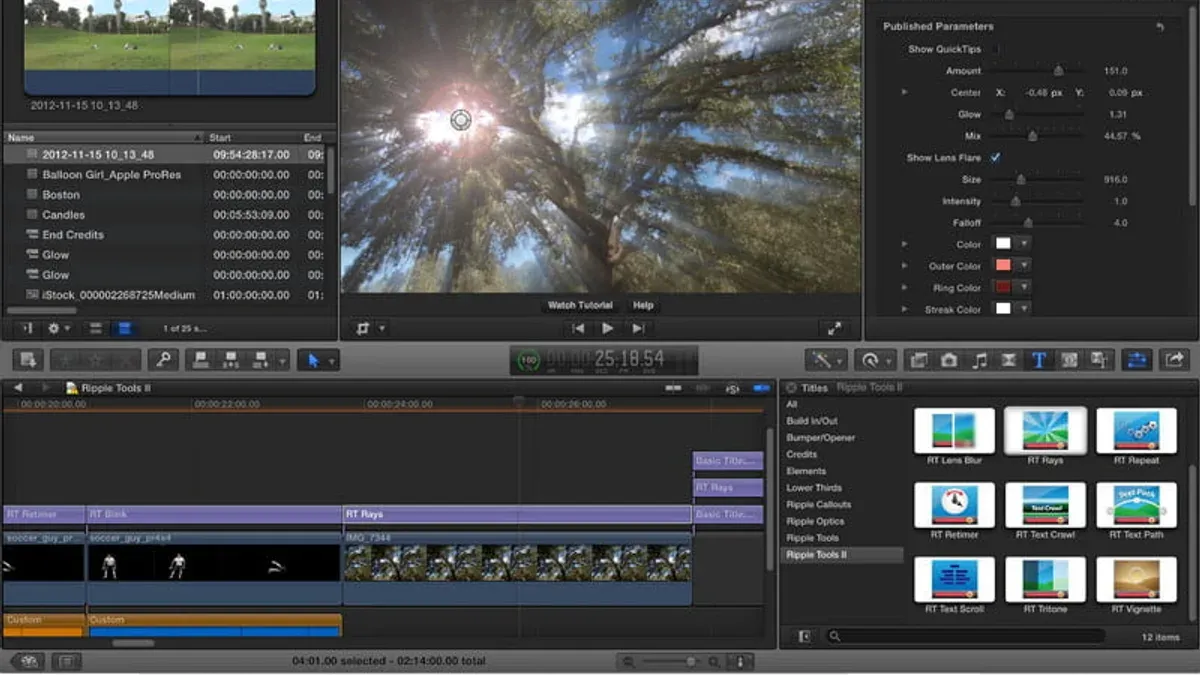
Task: Open the browser gear actions dropdown
Action: 60,328
